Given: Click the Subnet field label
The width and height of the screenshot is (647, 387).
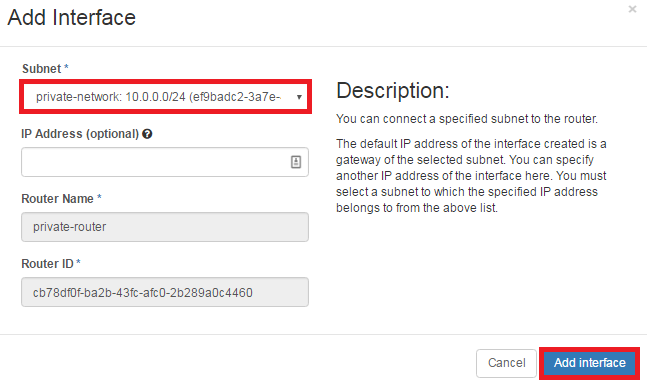Looking at the screenshot, I should point(42,69).
